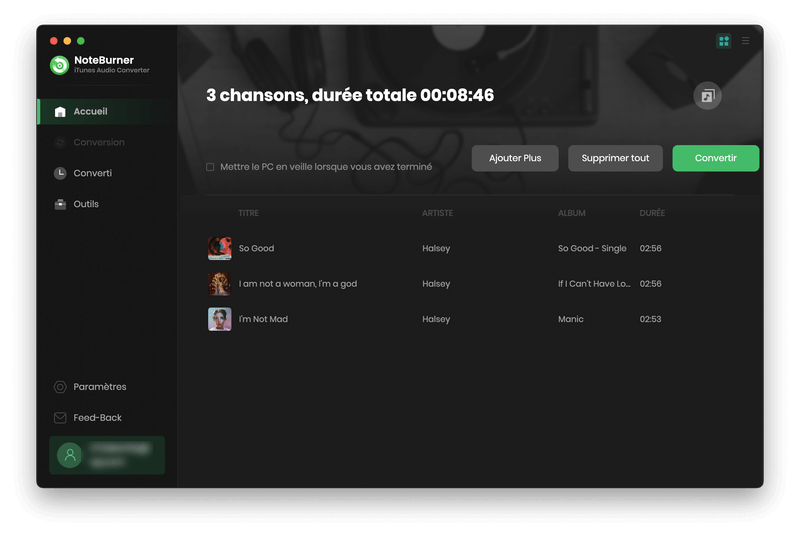Viewport: 800px width, 536px height.
Task: Click the round music library icon
Action: point(707,96)
